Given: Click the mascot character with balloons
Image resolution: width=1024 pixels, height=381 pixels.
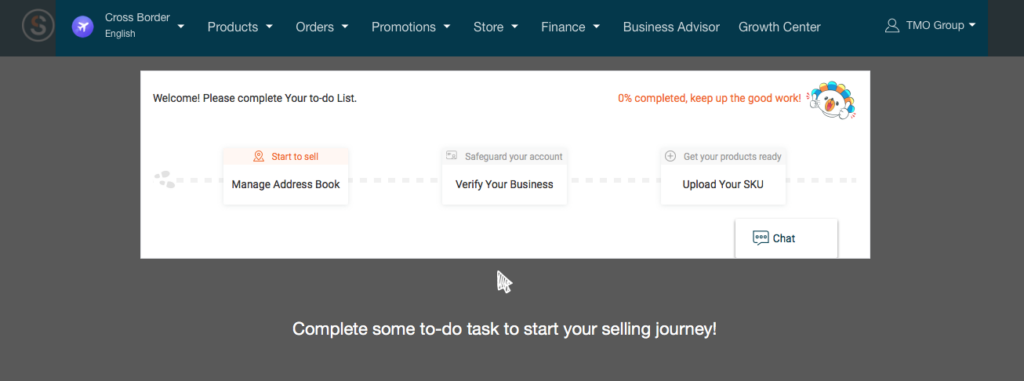Looking at the screenshot, I should tap(831, 101).
